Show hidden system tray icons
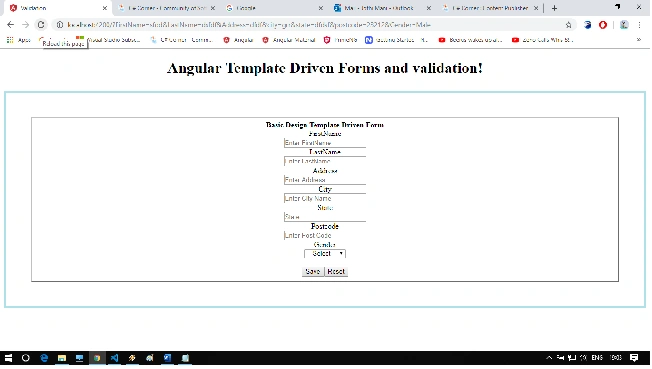This screenshot has width=652, height=369. [549, 358]
